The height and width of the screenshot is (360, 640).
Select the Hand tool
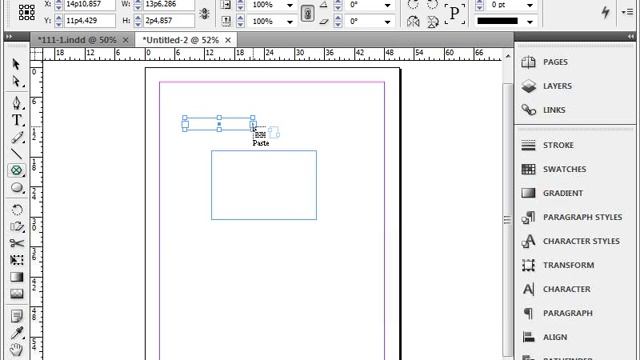pos(16,350)
